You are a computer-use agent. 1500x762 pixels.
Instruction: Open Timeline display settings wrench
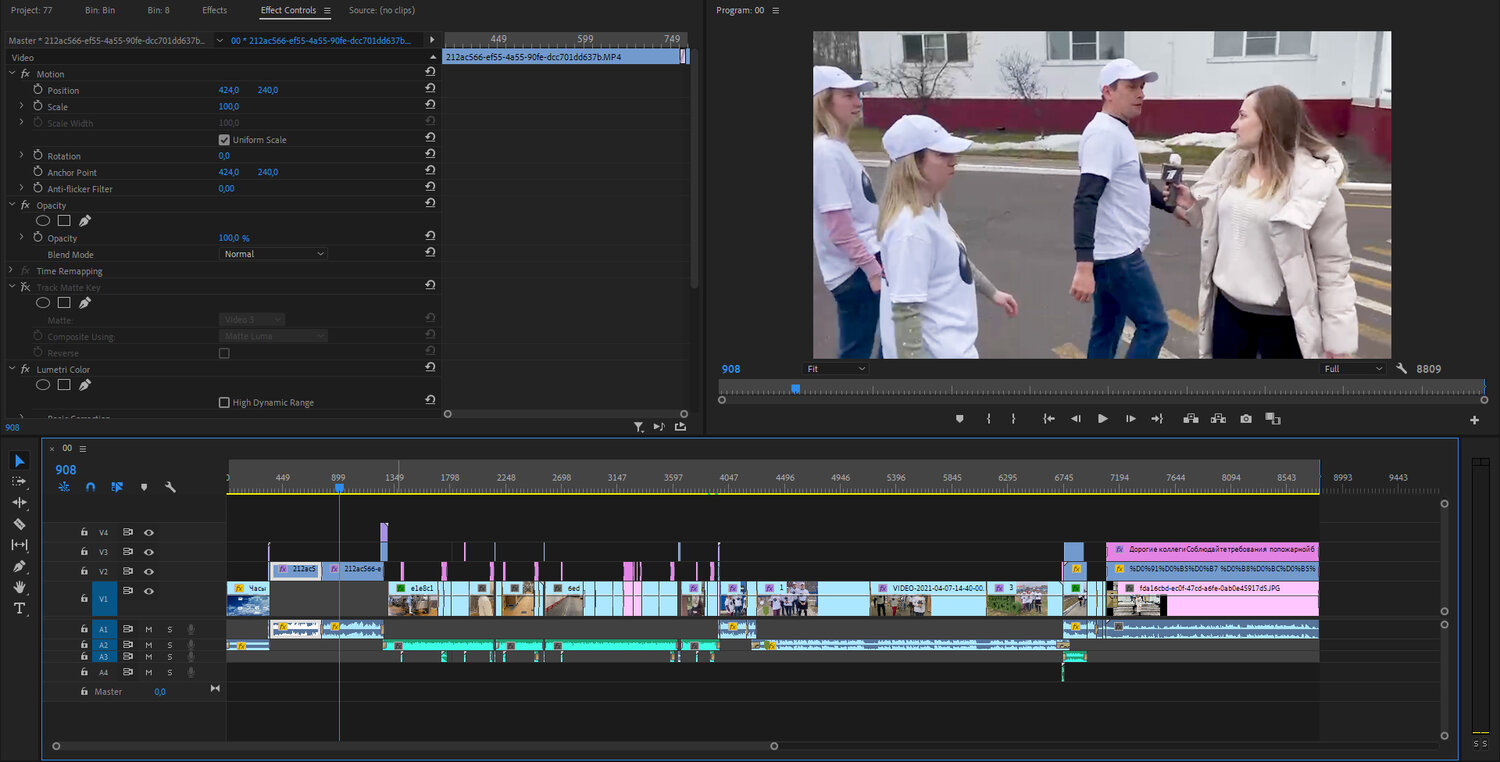(171, 487)
